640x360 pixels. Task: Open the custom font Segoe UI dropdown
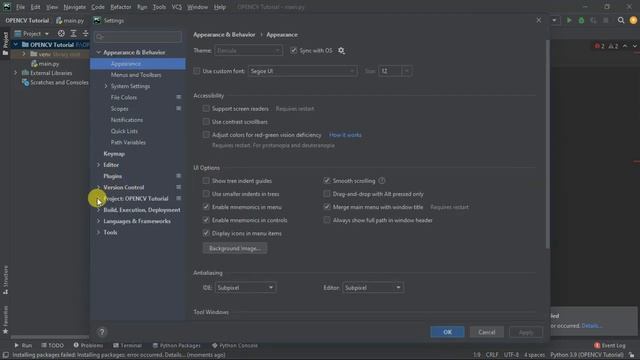302,71
